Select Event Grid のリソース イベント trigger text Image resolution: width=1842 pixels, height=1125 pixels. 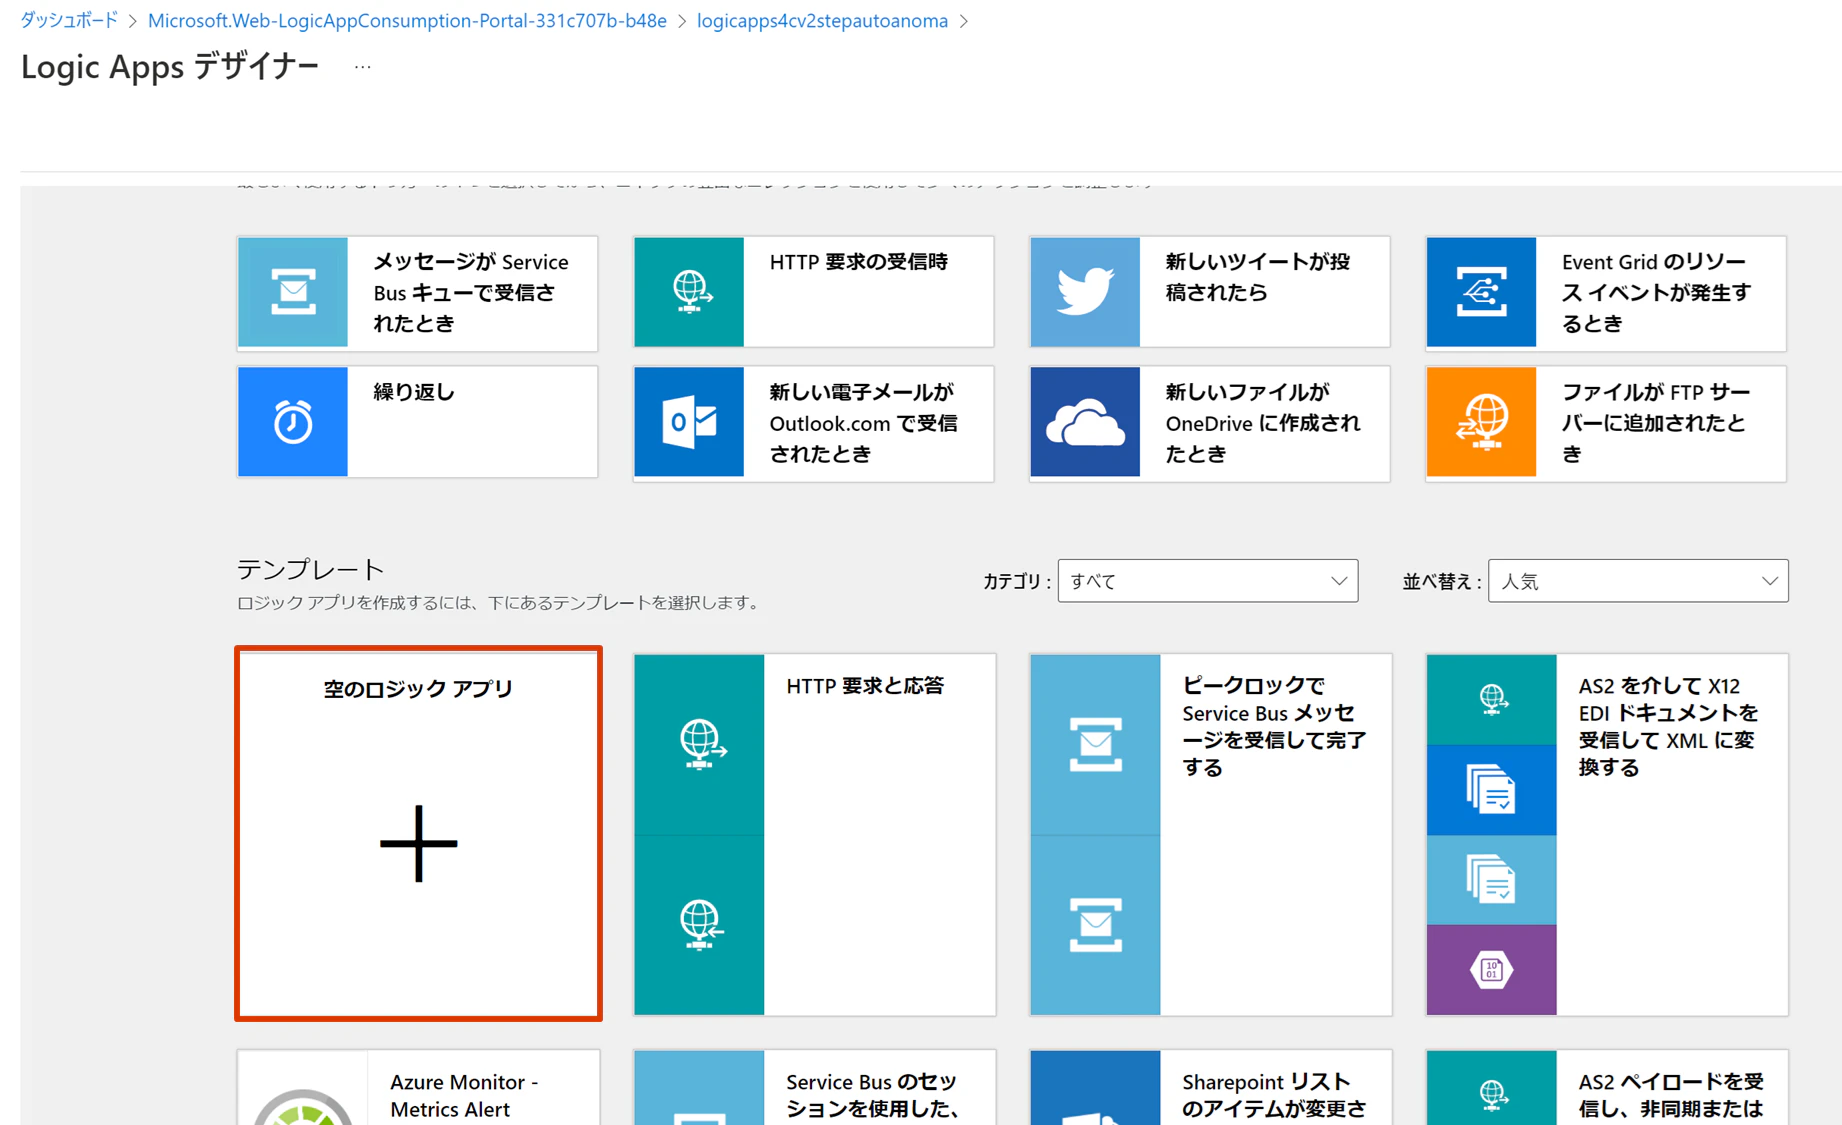tap(1657, 292)
